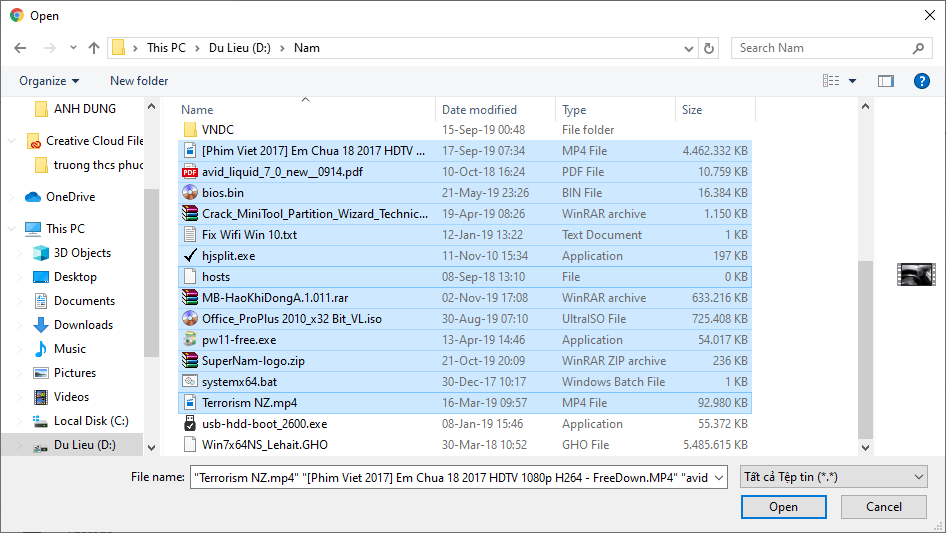This screenshot has width=946, height=533.
Task: Click the Open button
Action: [783, 507]
